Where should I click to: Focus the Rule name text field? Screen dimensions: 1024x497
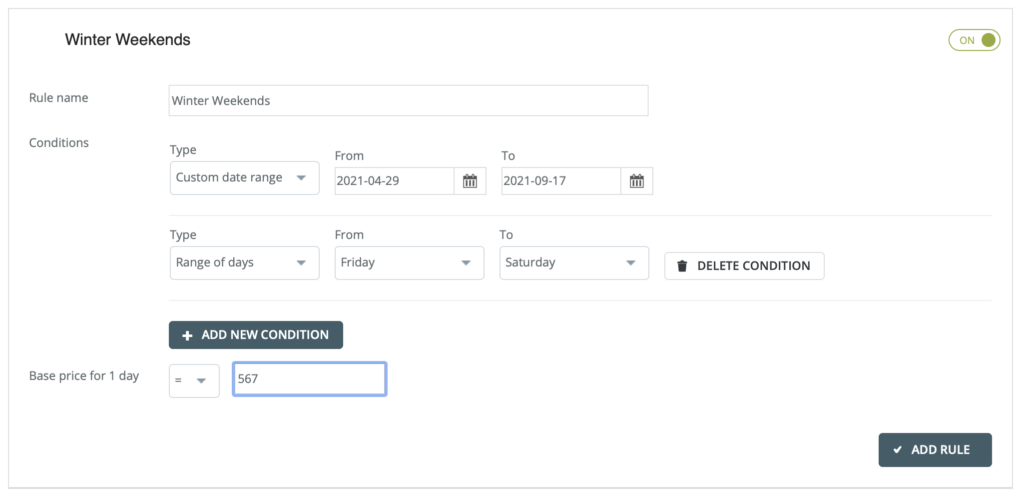[408, 101]
